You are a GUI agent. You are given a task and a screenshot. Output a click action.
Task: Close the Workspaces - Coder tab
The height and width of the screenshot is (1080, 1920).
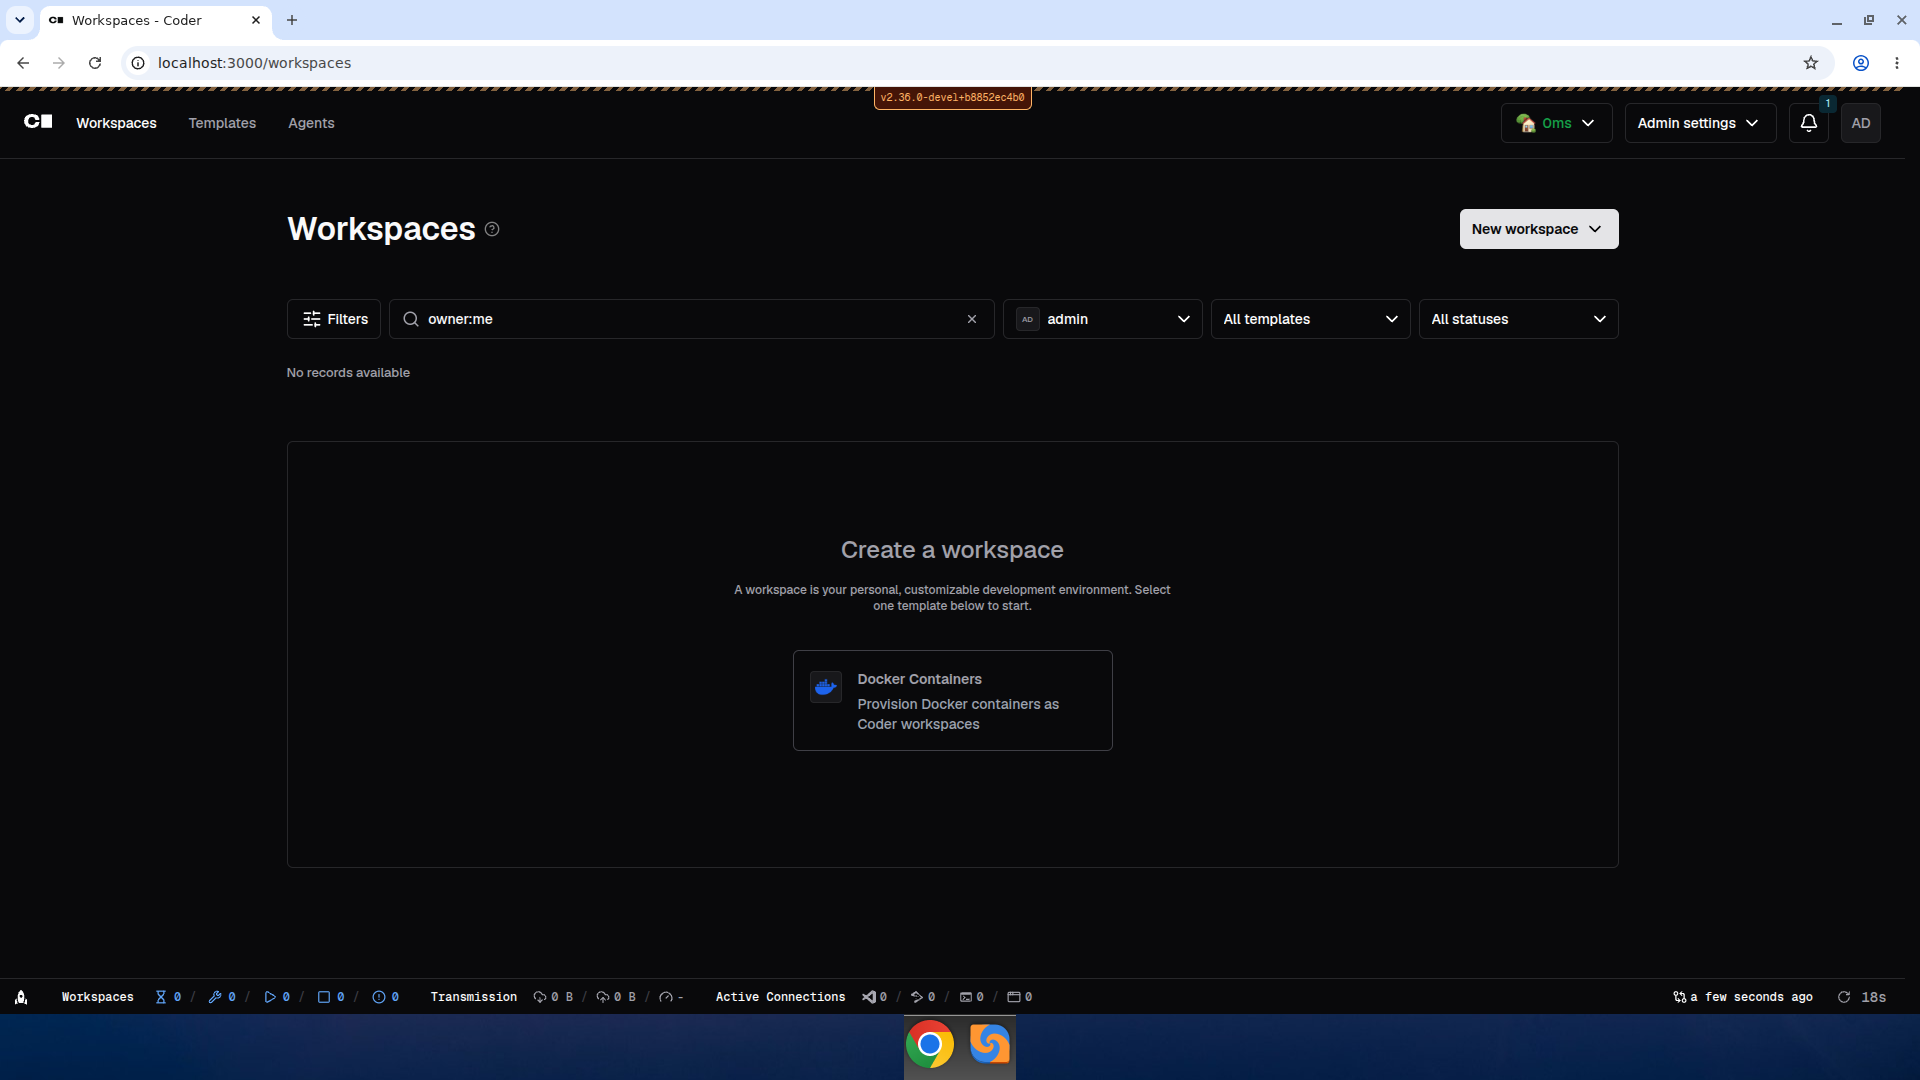[256, 20]
